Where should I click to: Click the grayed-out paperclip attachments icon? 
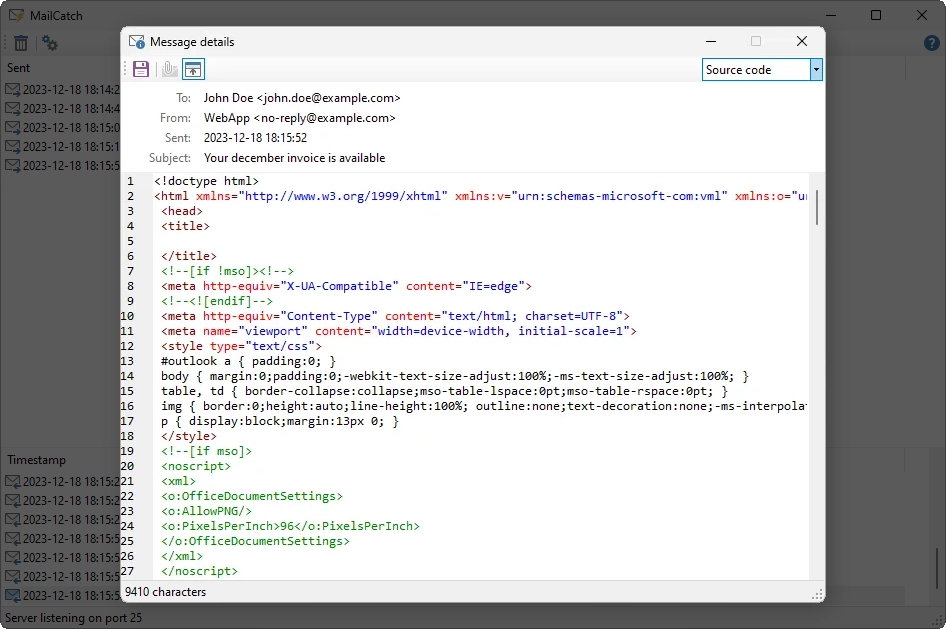point(170,69)
